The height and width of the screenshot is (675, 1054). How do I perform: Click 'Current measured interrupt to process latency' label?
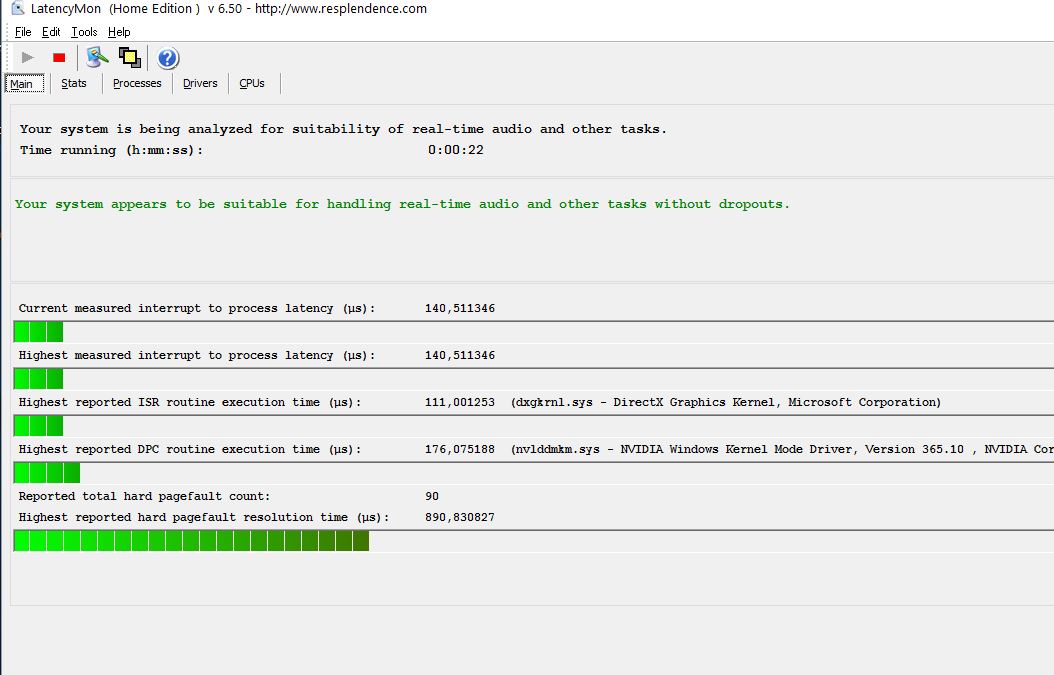click(197, 308)
